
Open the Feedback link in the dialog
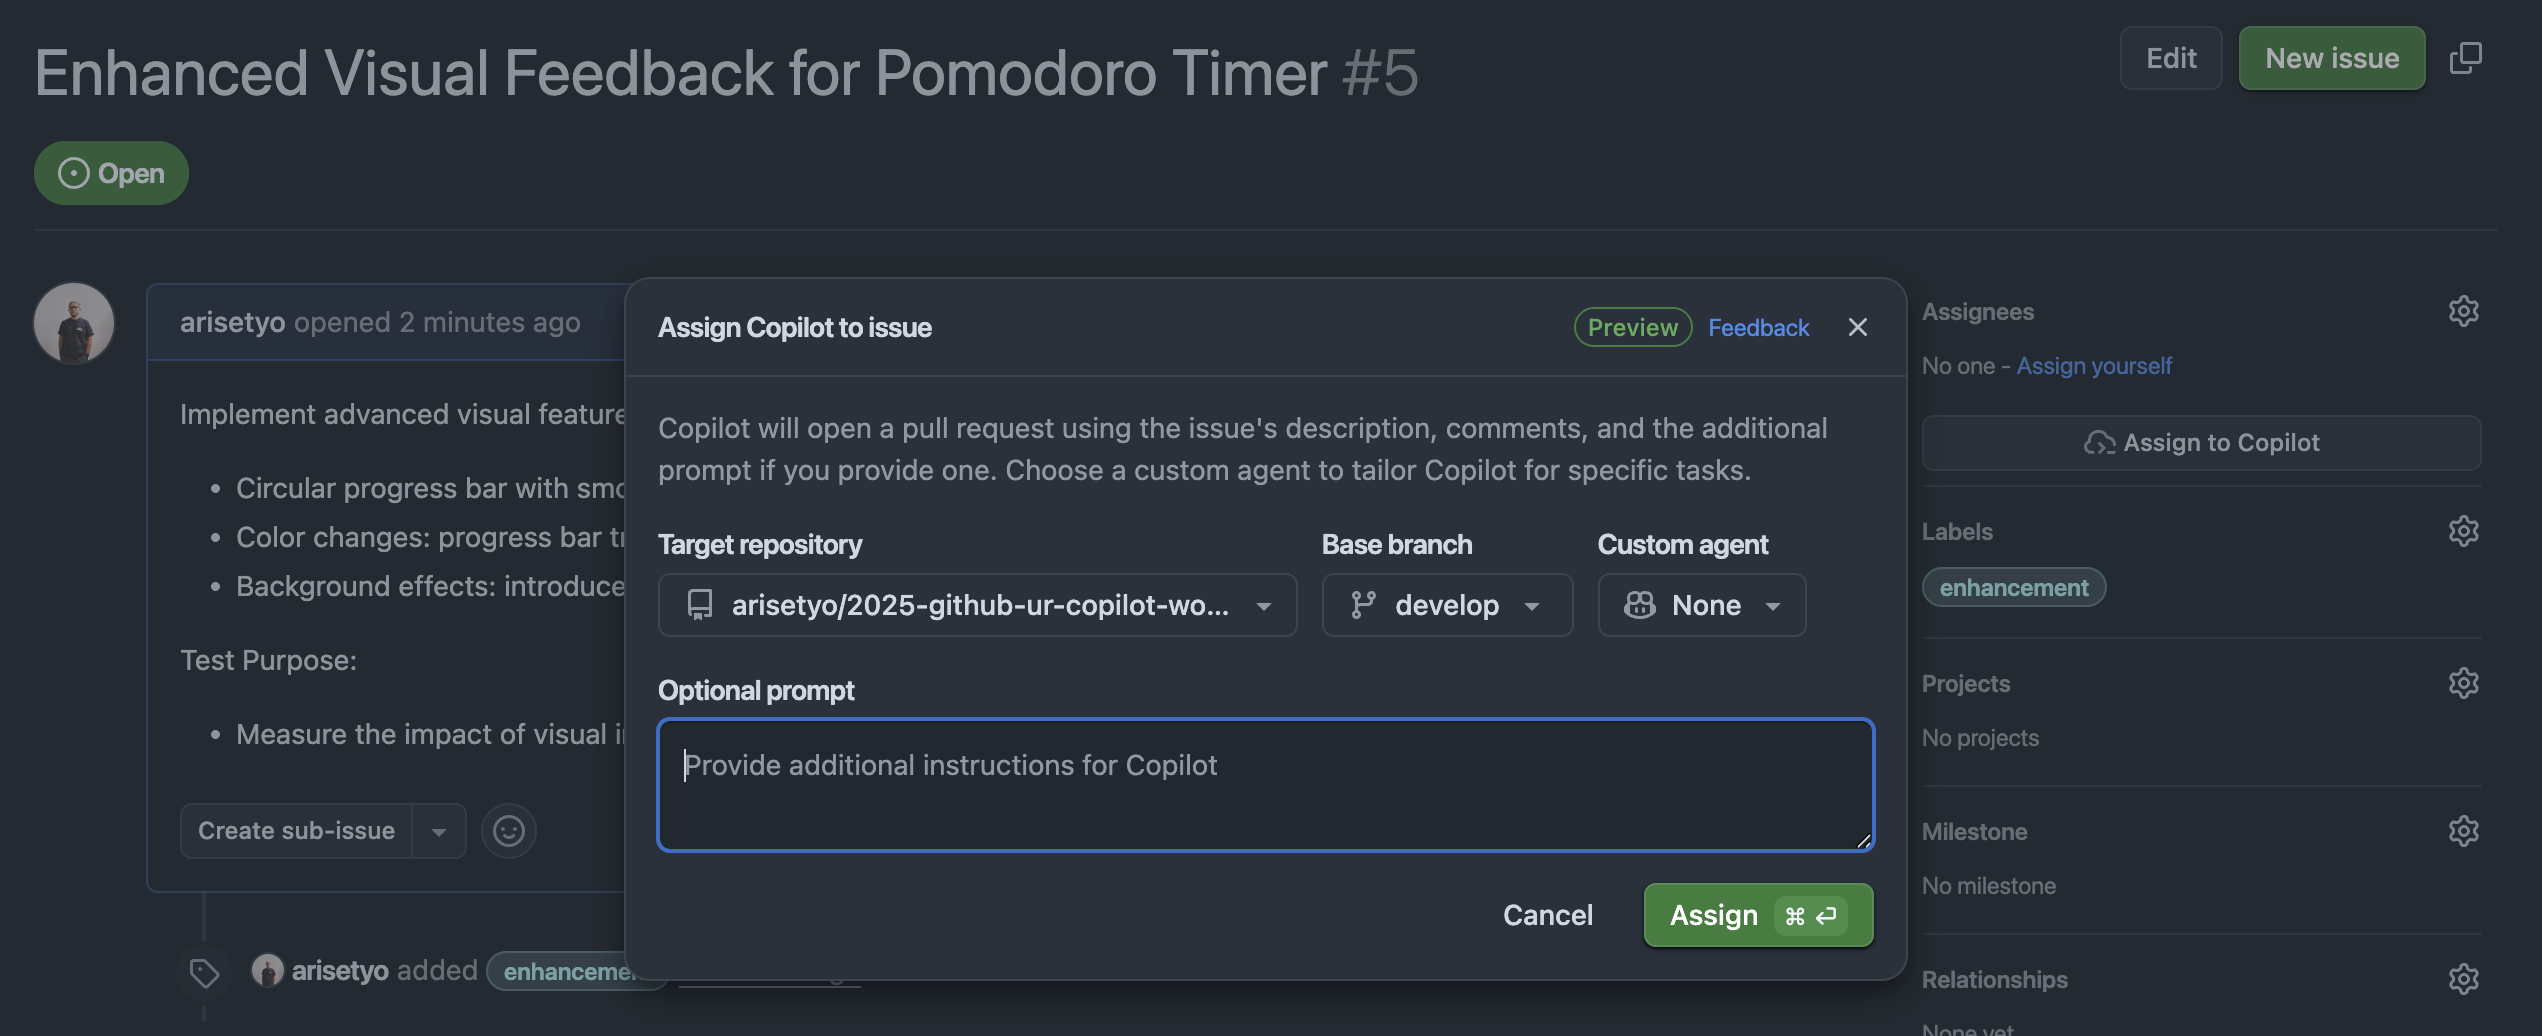(1758, 327)
